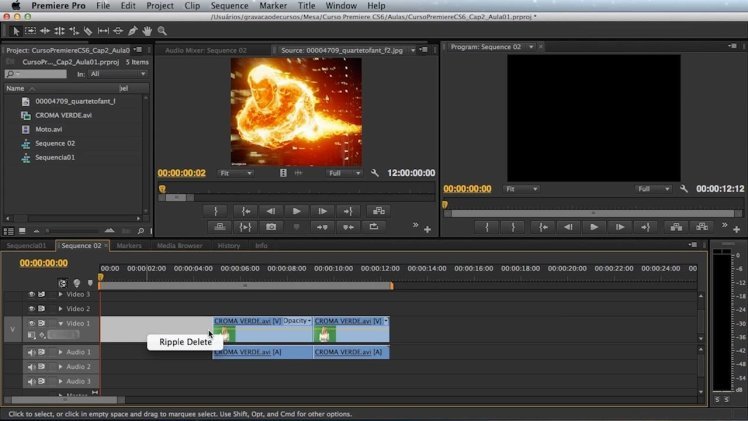Click Extract button in Program monitor
This screenshot has width=748, height=421.
[x=702, y=227]
